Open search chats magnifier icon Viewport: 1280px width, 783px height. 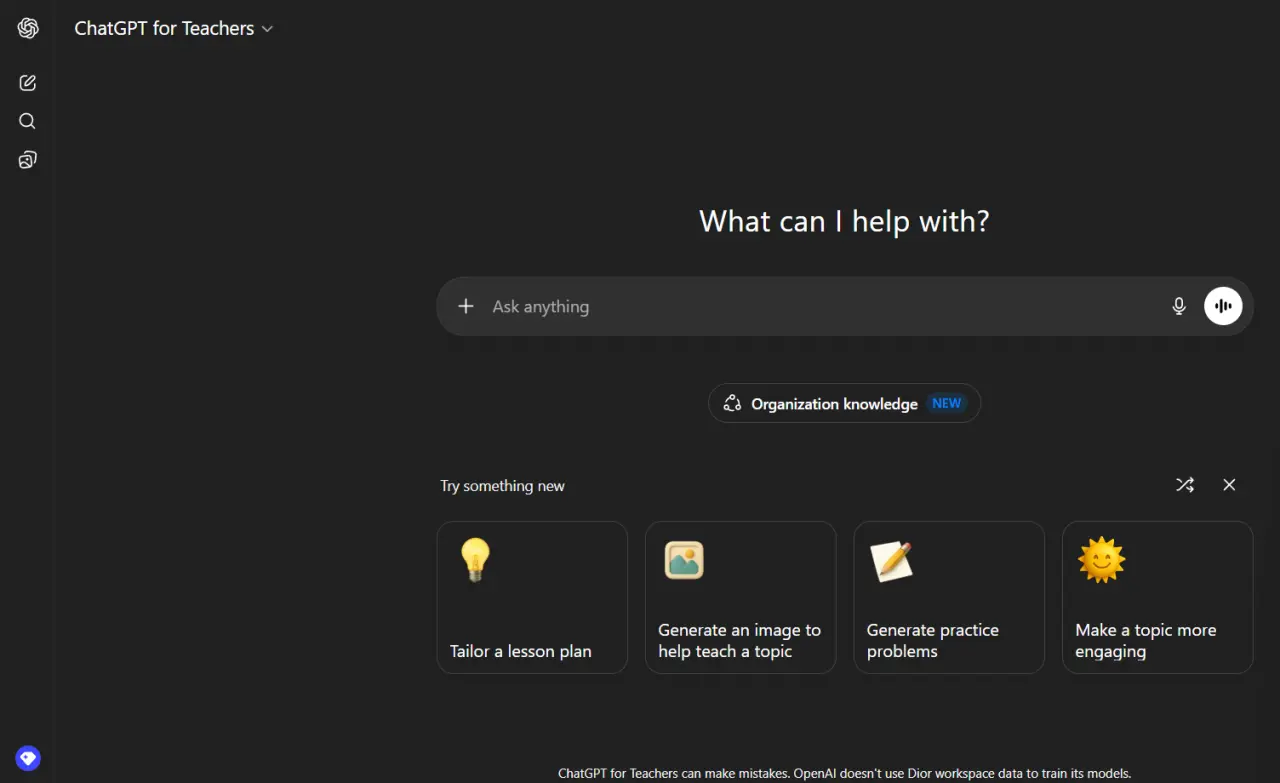28,121
